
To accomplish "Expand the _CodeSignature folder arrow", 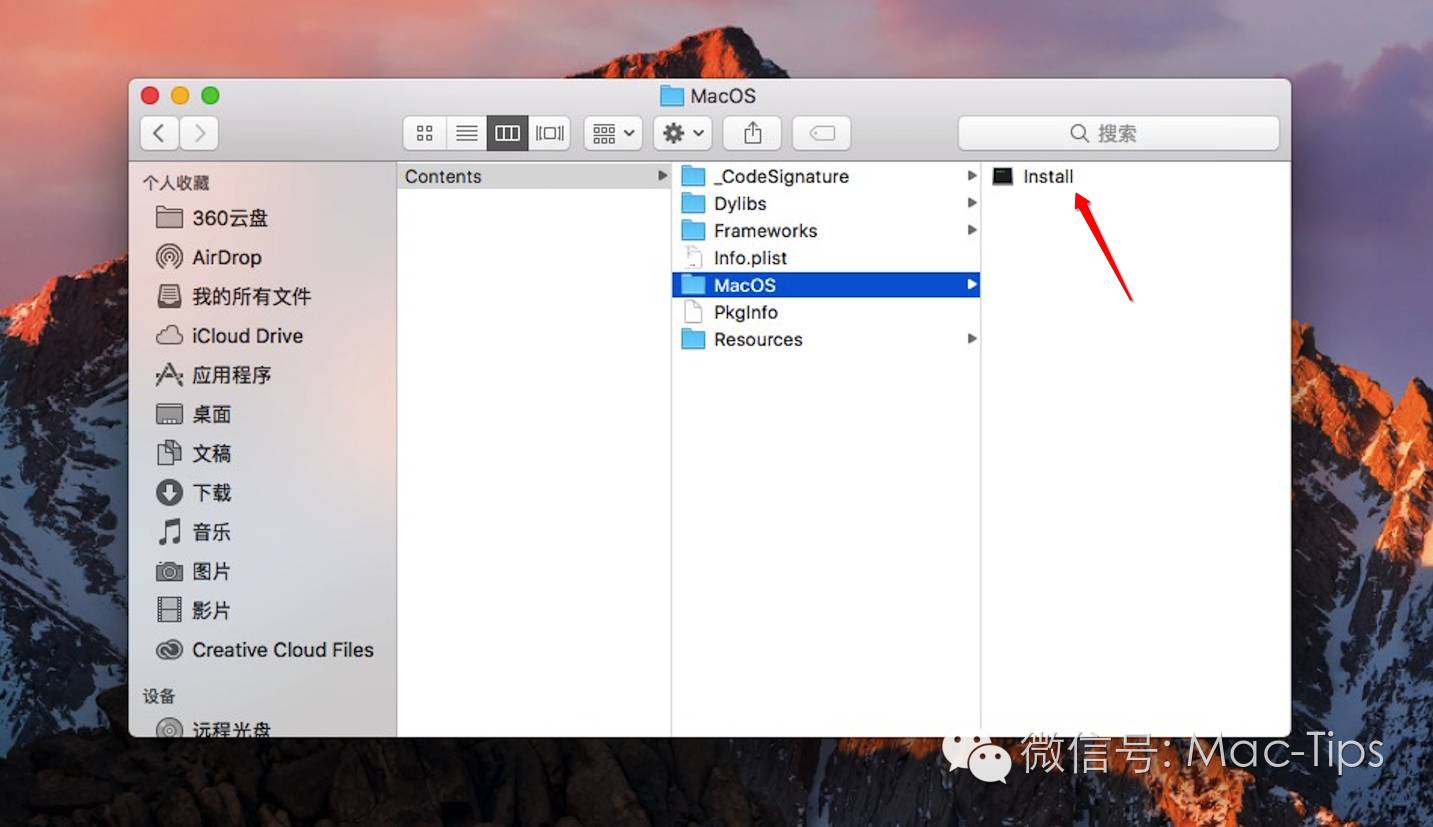I will [x=971, y=176].
